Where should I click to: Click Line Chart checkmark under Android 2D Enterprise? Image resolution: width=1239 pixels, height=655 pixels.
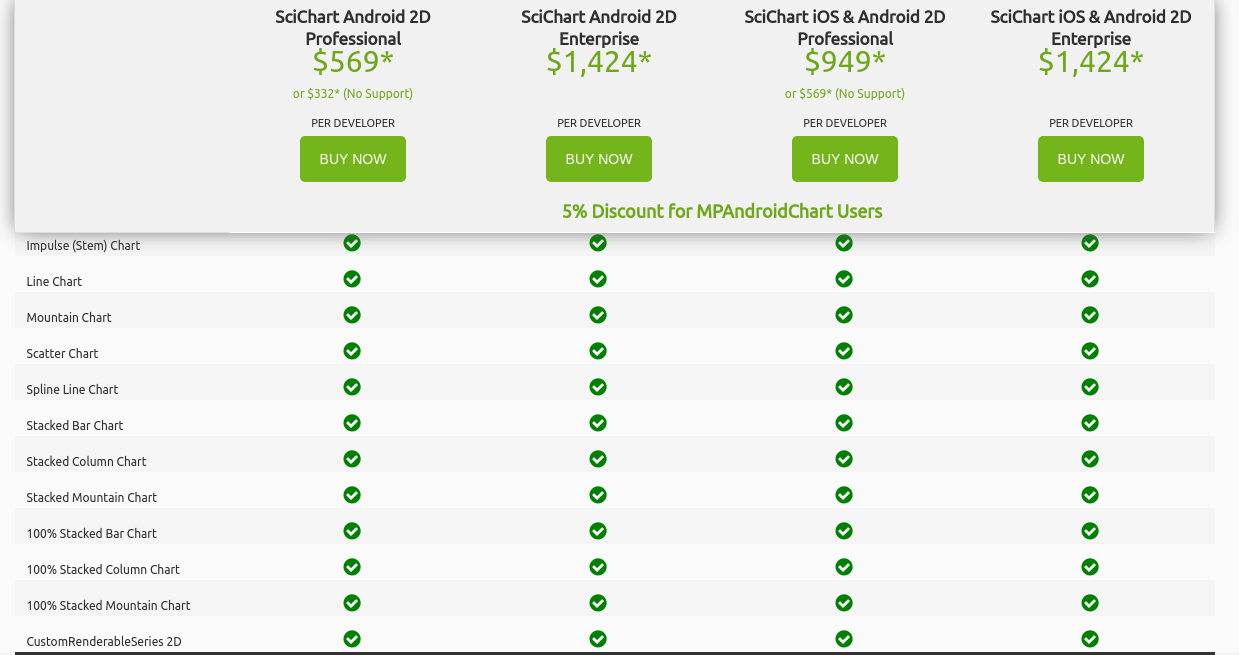[598, 279]
